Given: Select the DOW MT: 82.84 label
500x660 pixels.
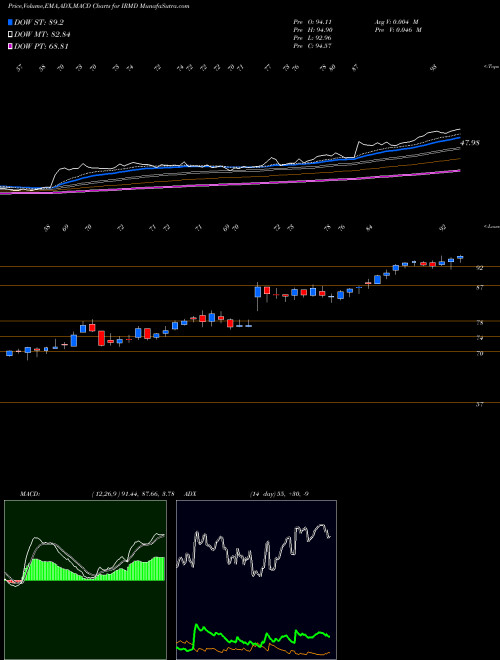Looking at the screenshot, I should click(42, 35).
